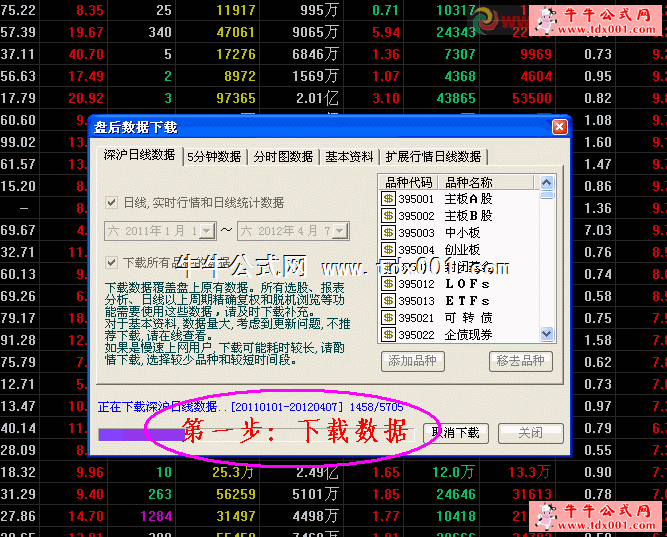Image resolution: width=667 pixels, height=537 pixels.
Task: Click the 创业板 list row text
Action: coord(462,250)
